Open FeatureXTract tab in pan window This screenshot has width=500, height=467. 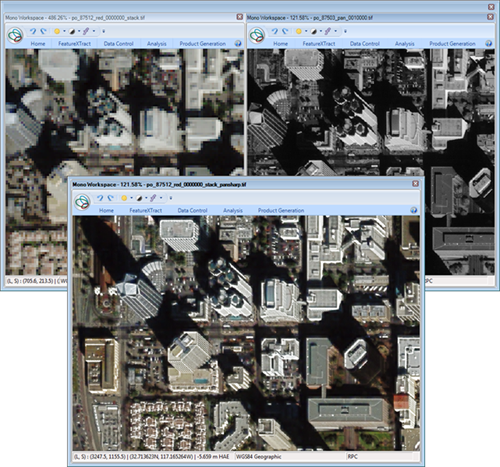[319, 44]
